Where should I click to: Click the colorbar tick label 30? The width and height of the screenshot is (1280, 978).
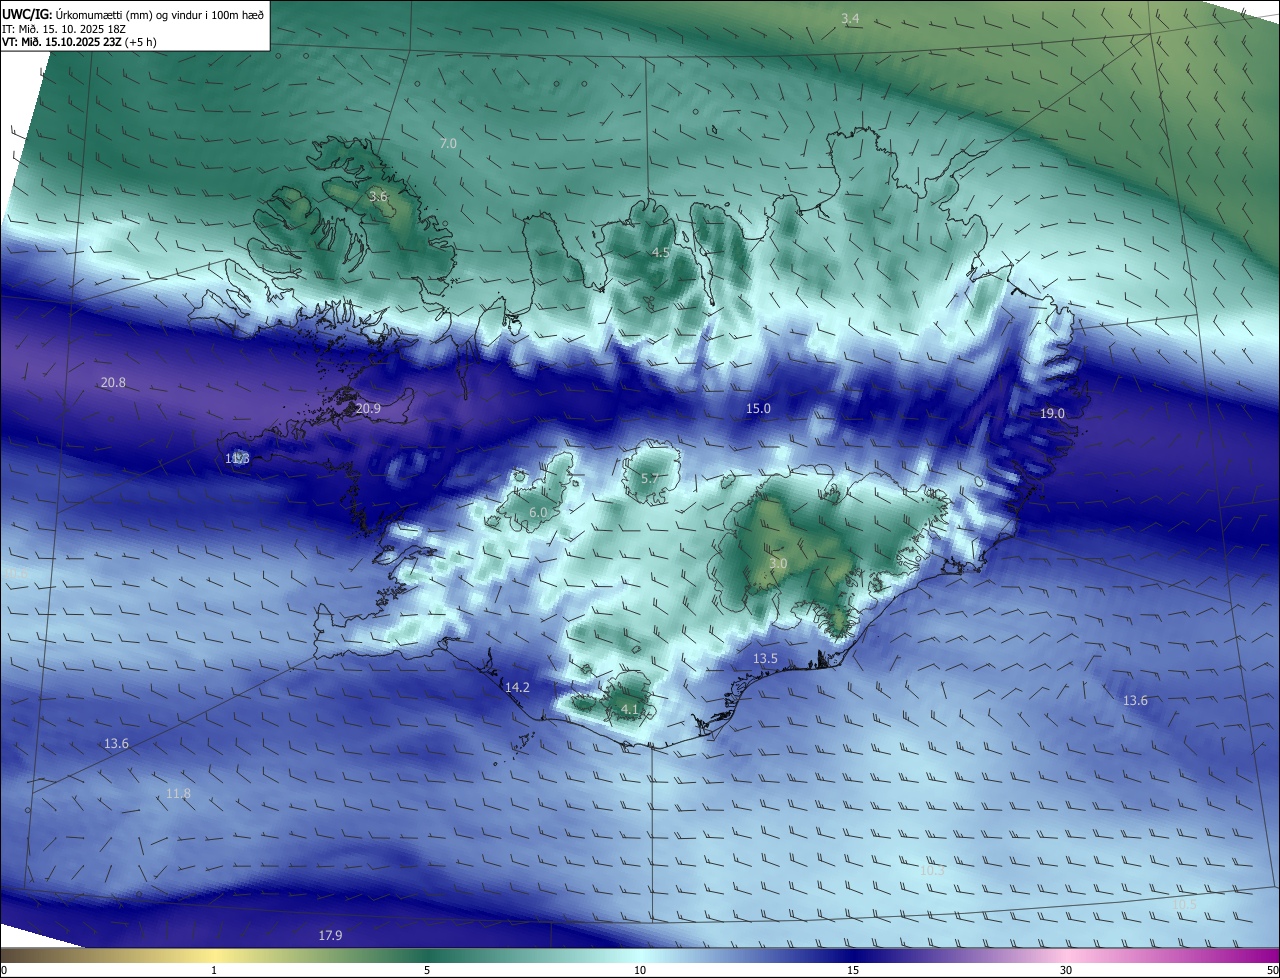coord(1066,970)
